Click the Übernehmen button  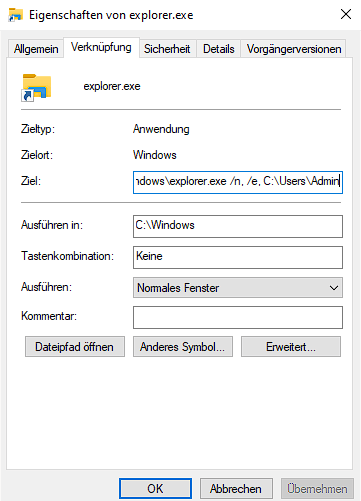point(317,489)
